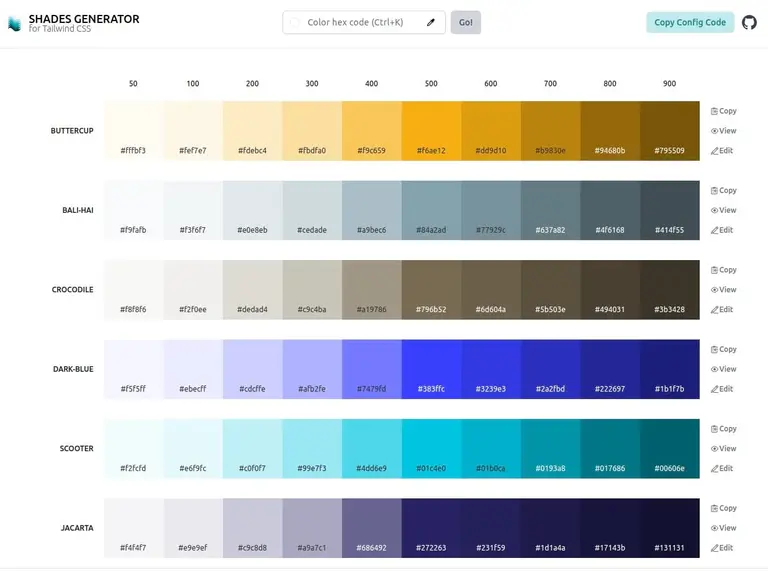Viewport: 768px width, 571px height.
Task: Edit the Jacarta palette
Action: point(722,548)
